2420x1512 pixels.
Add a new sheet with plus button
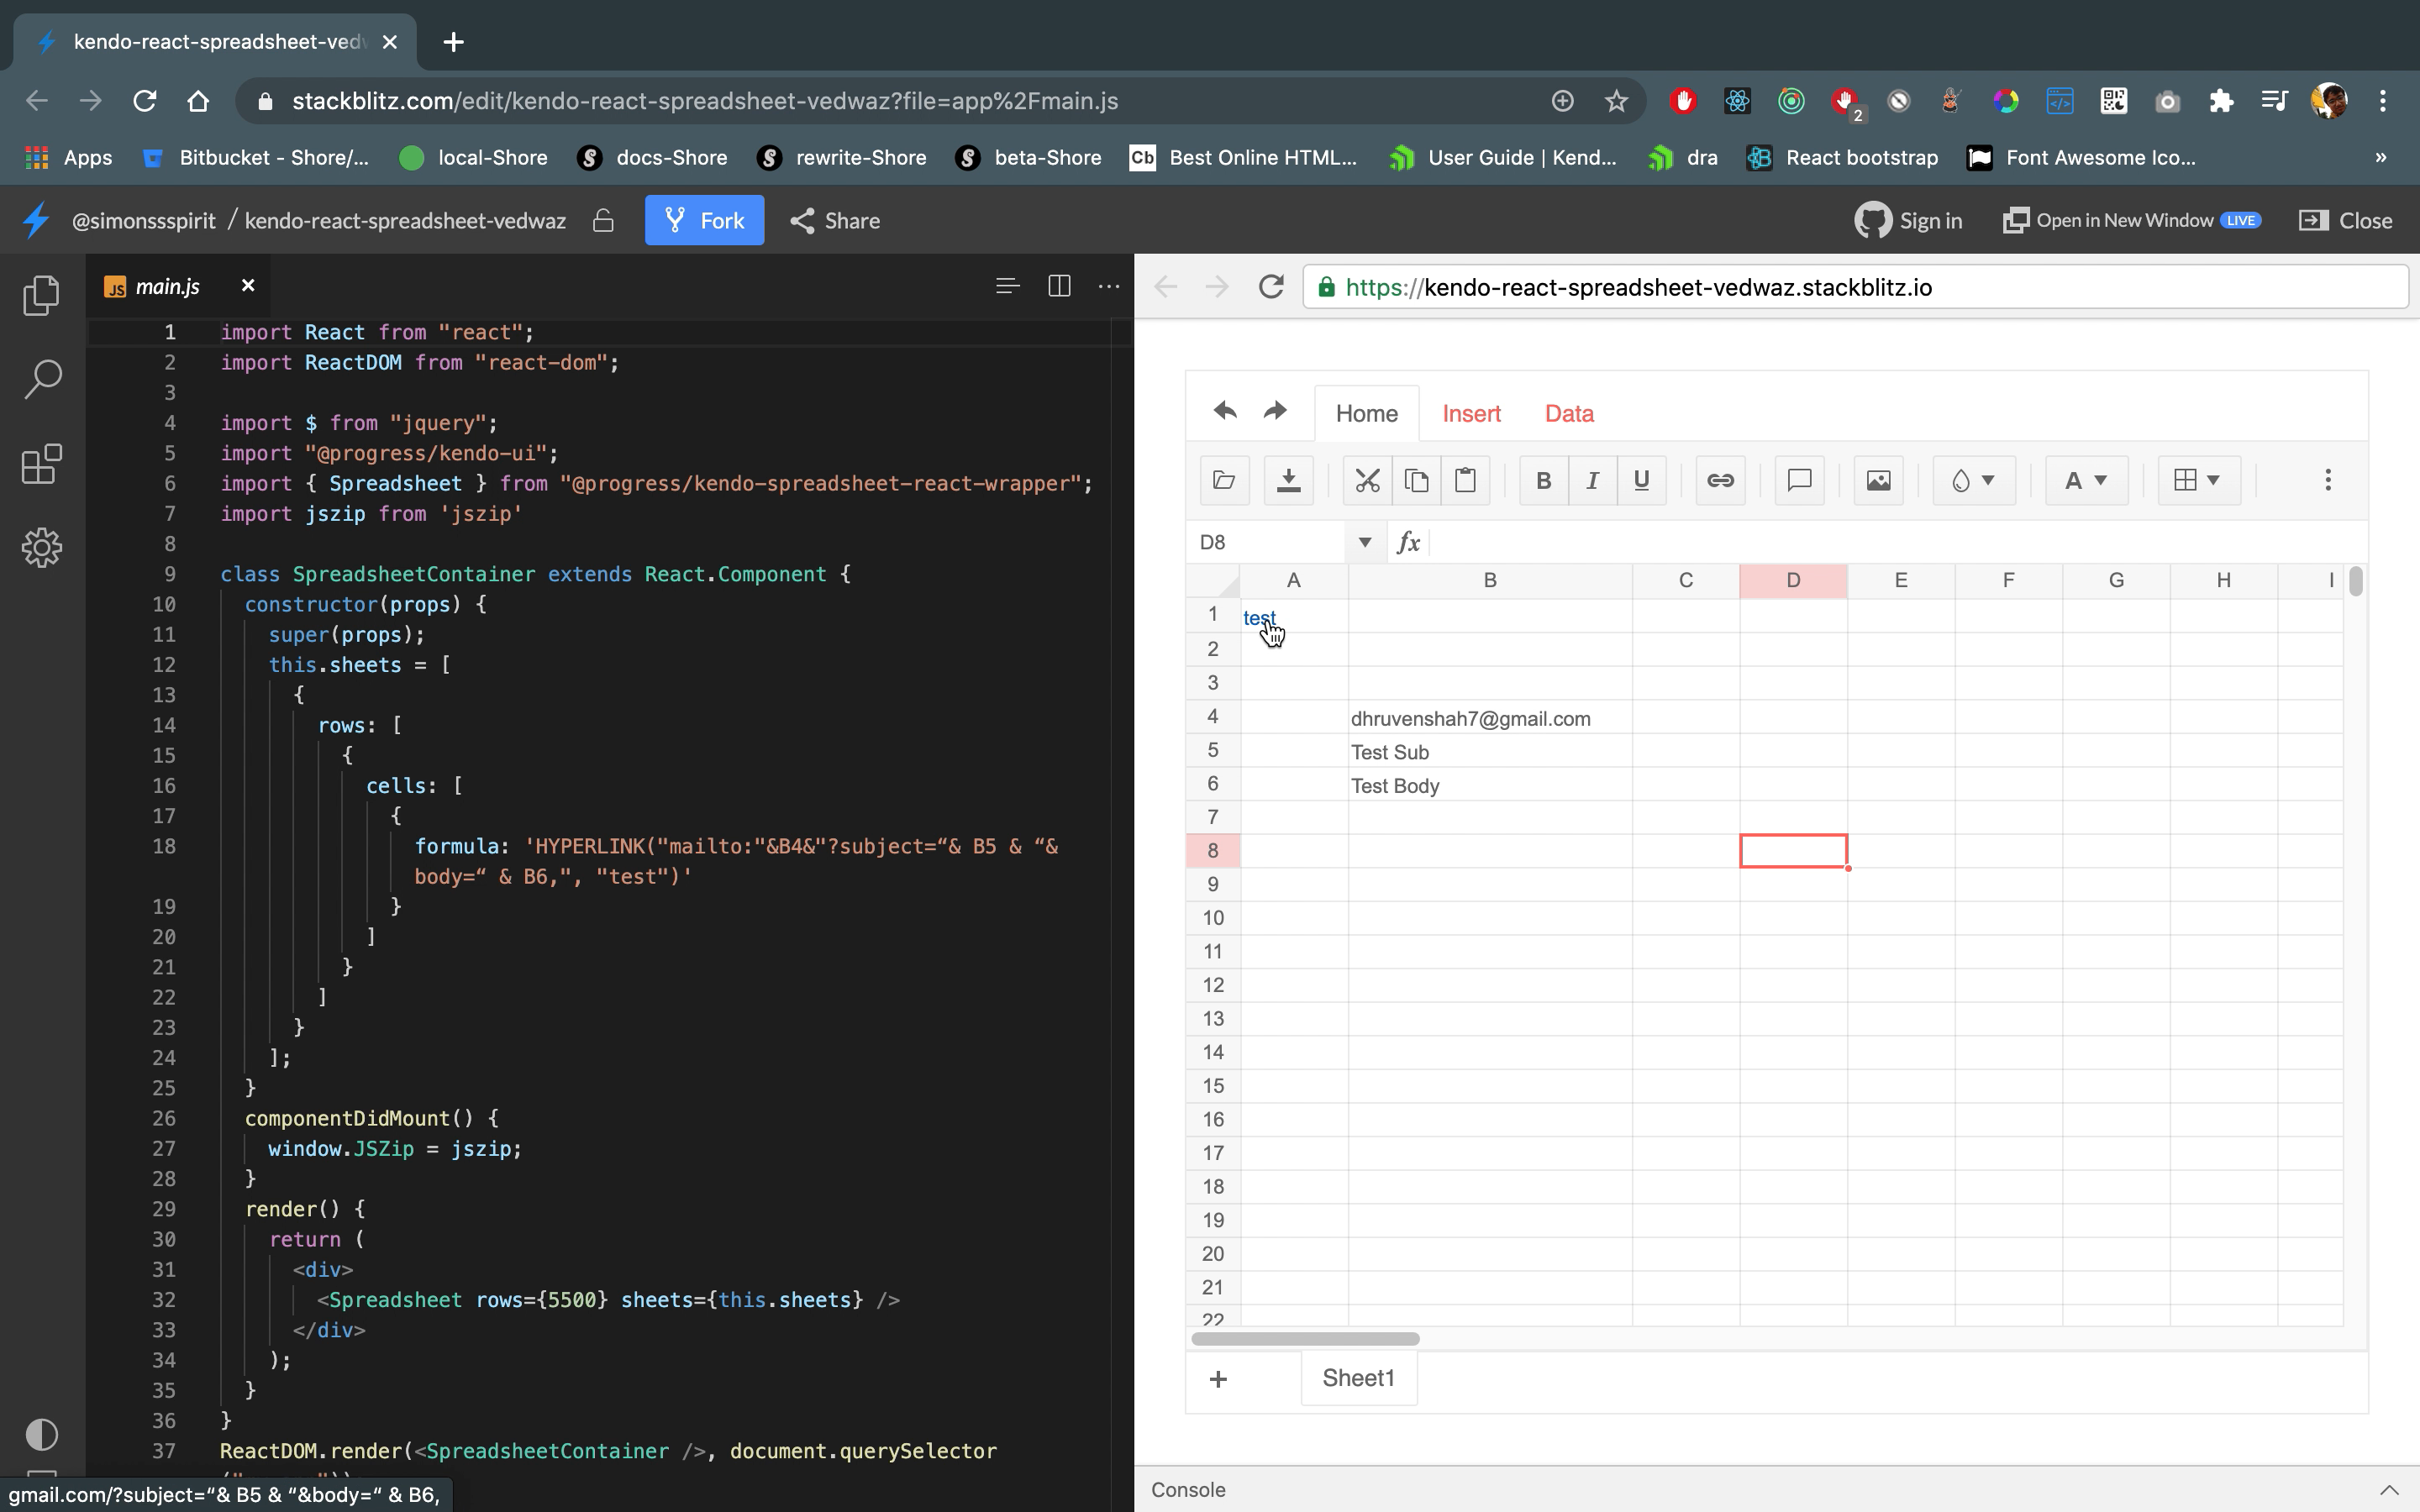(1218, 1379)
